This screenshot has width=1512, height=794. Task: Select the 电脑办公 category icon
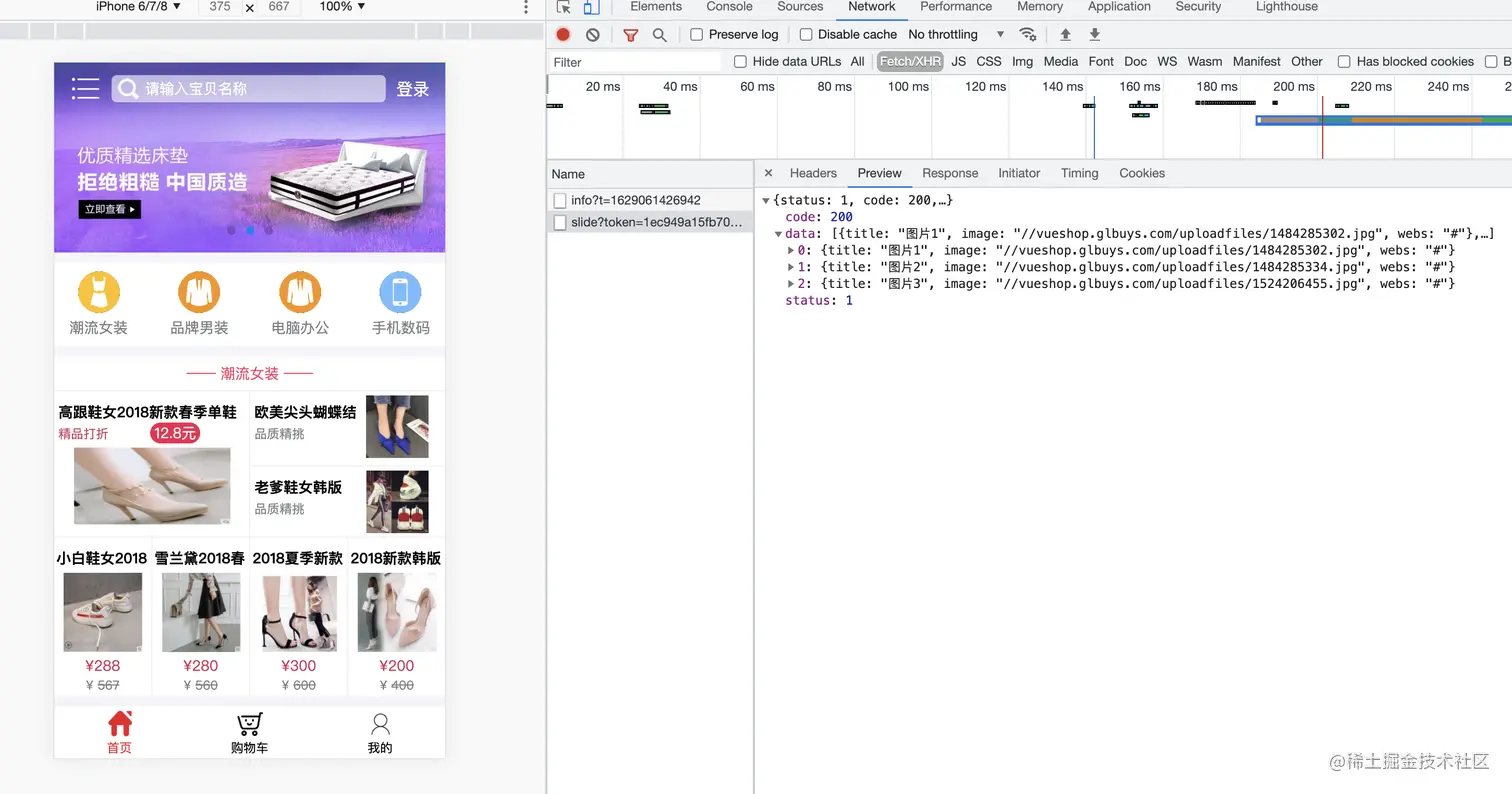coord(300,292)
